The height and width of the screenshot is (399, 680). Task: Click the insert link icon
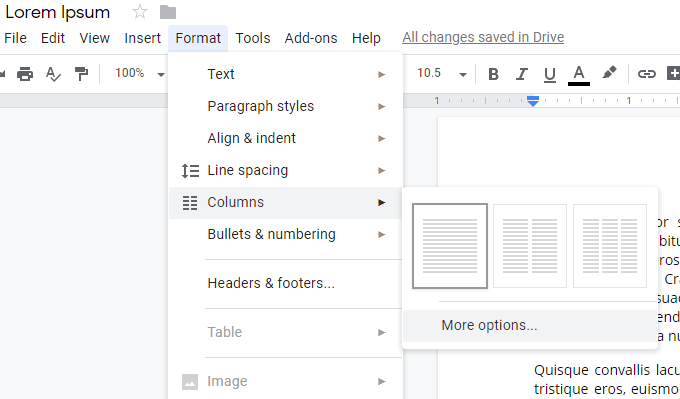pyautogui.click(x=647, y=74)
